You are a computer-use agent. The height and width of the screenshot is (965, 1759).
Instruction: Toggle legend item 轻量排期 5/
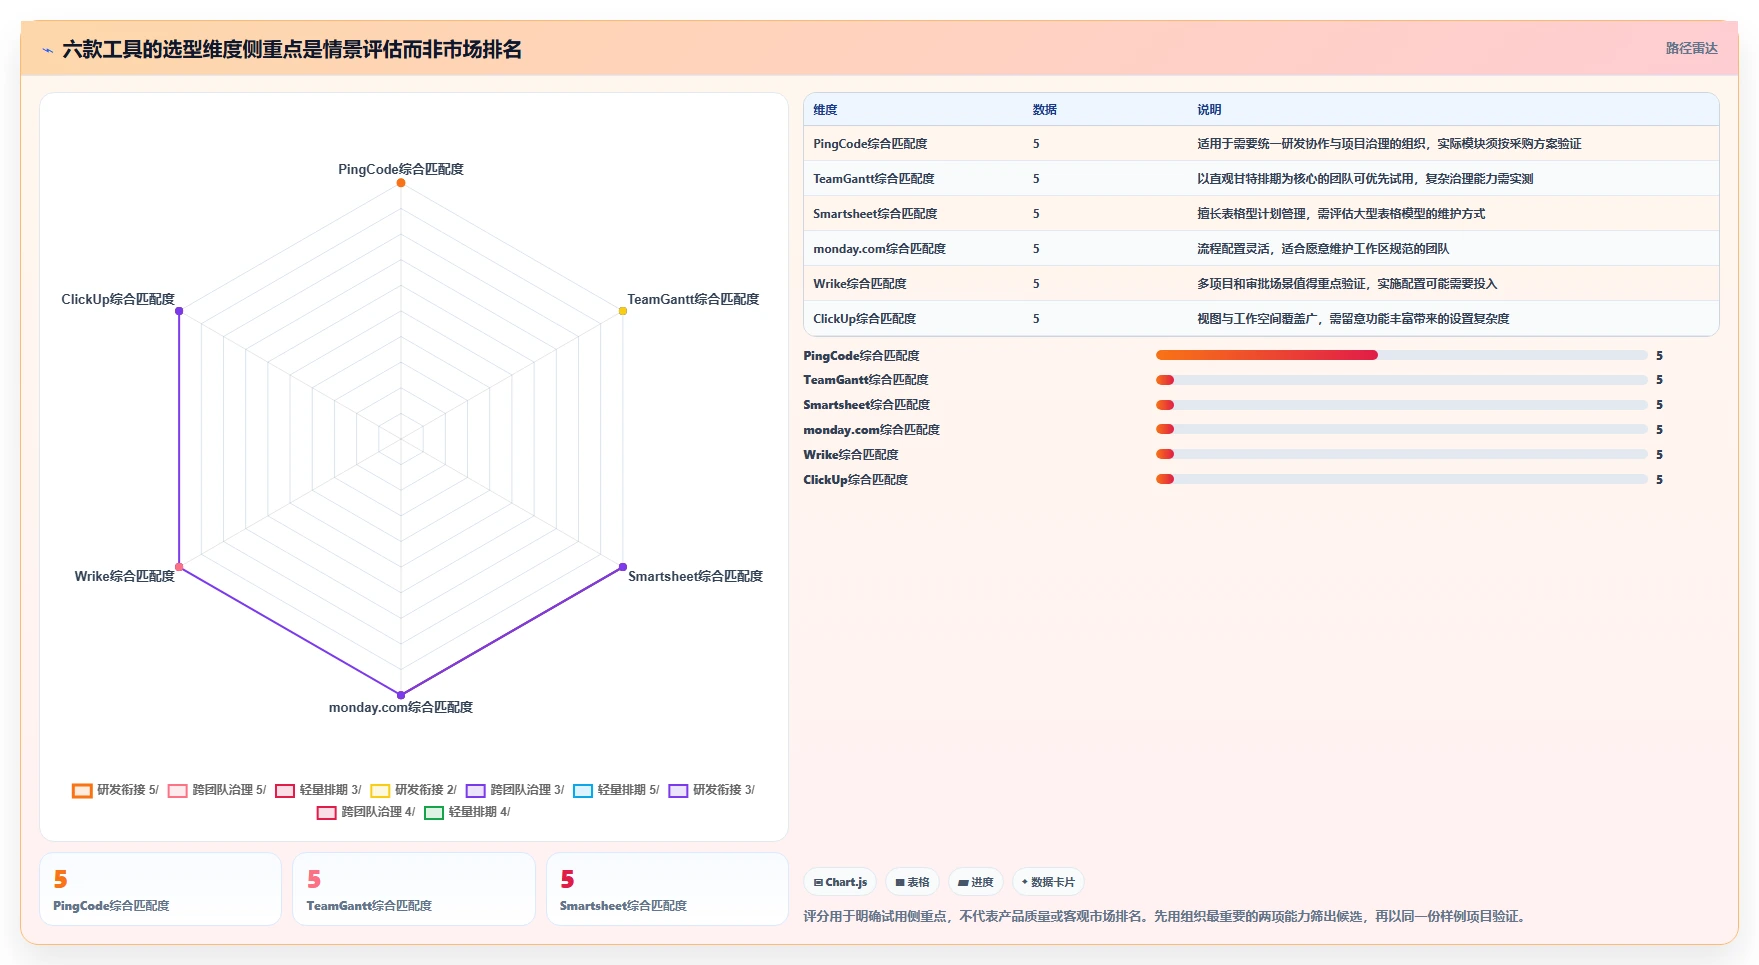pyautogui.click(x=616, y=790)
